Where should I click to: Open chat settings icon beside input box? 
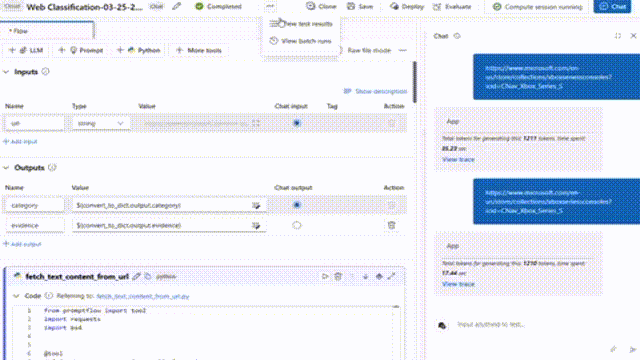click(442, 325)
